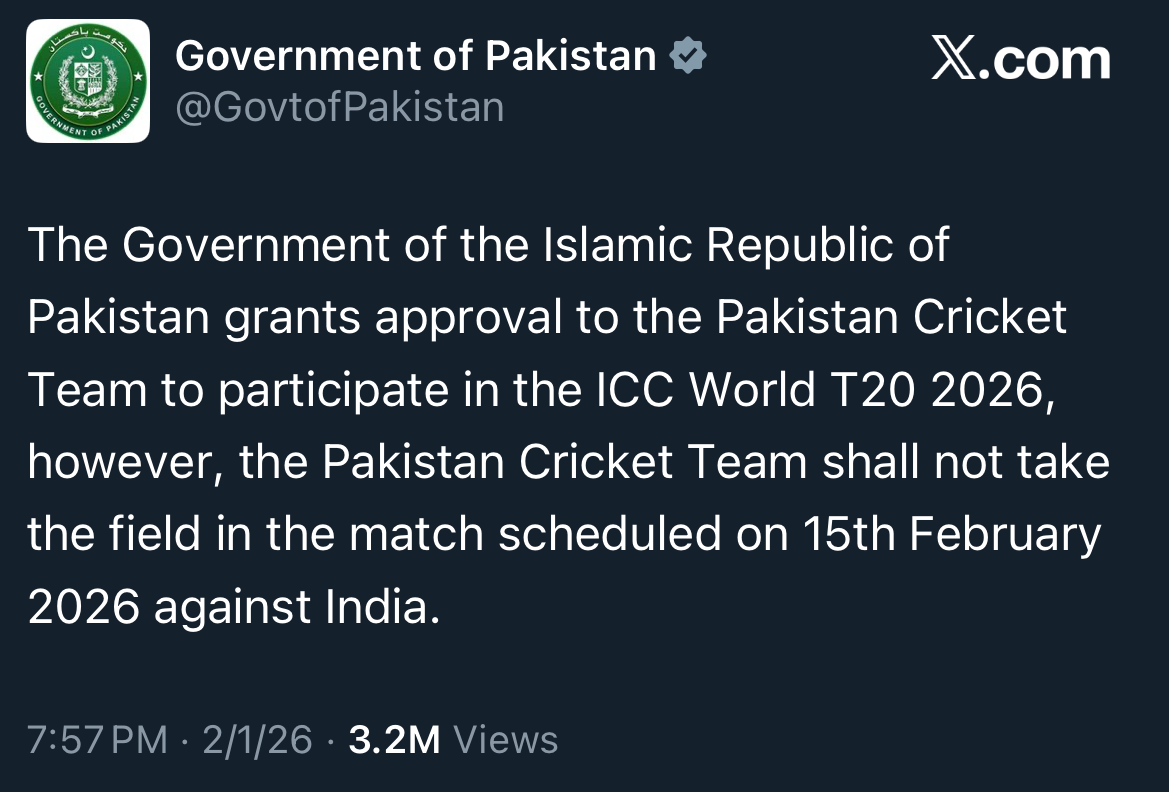Click "match scheduled" in the post text
Viewport: 1170px width, 792px height.
pos(528,535)
